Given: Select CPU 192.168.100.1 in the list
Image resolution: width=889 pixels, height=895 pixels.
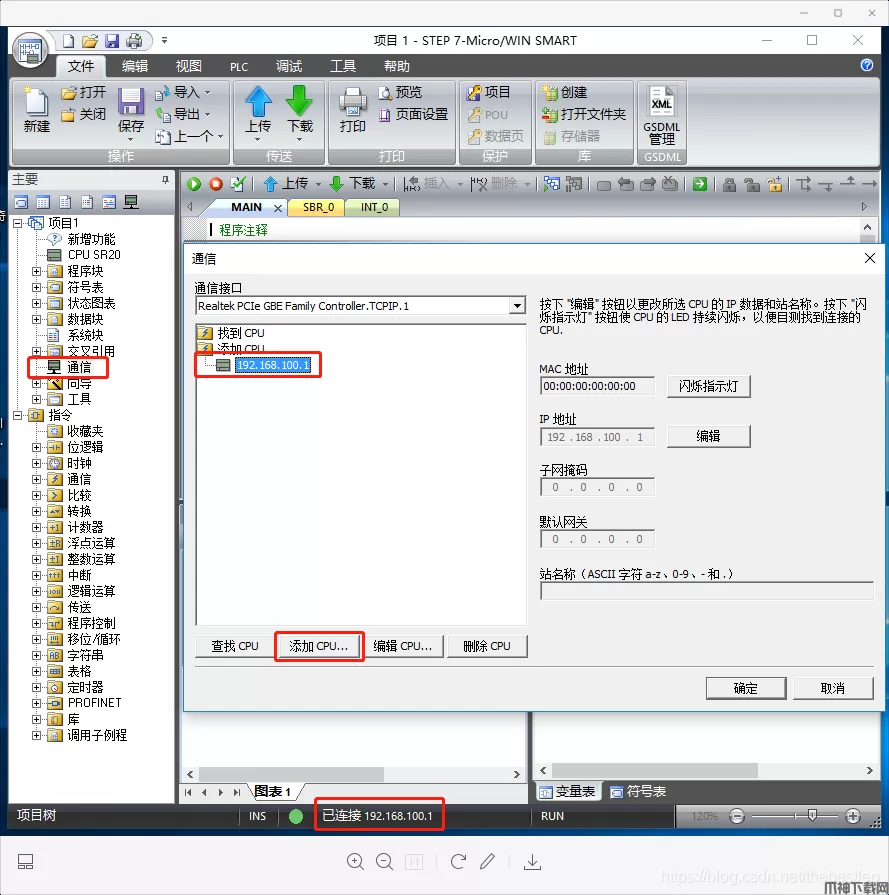Looking at the screenshot, I should click(273, 365).
